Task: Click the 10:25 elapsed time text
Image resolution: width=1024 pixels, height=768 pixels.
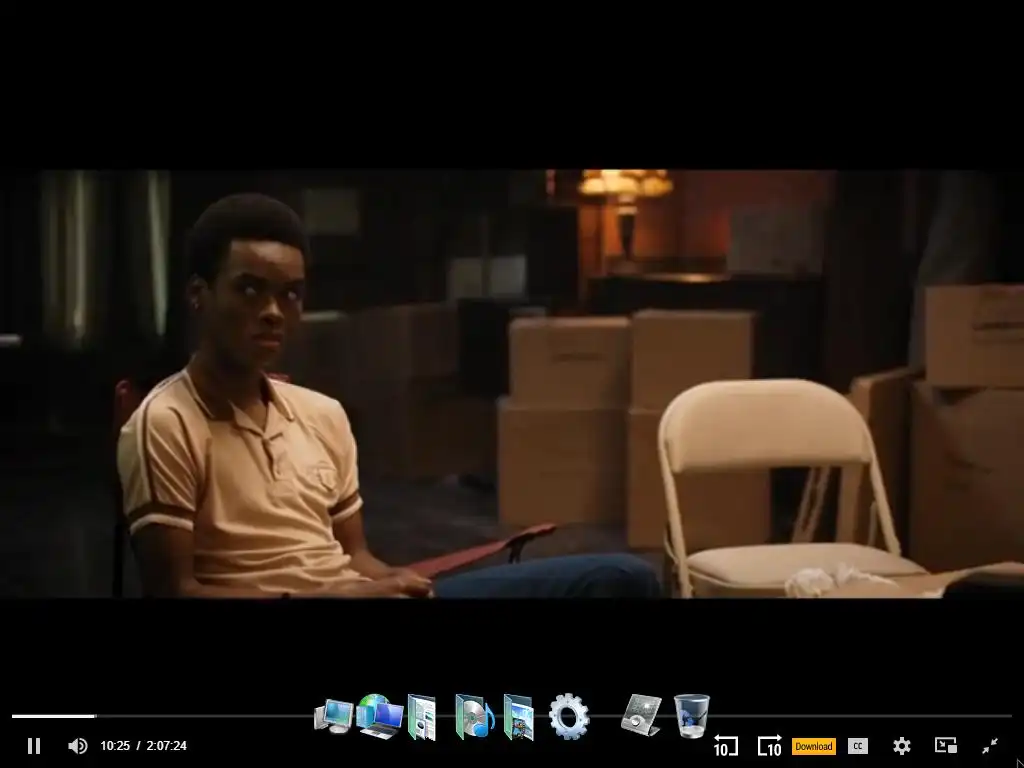Action: [115, 746]
